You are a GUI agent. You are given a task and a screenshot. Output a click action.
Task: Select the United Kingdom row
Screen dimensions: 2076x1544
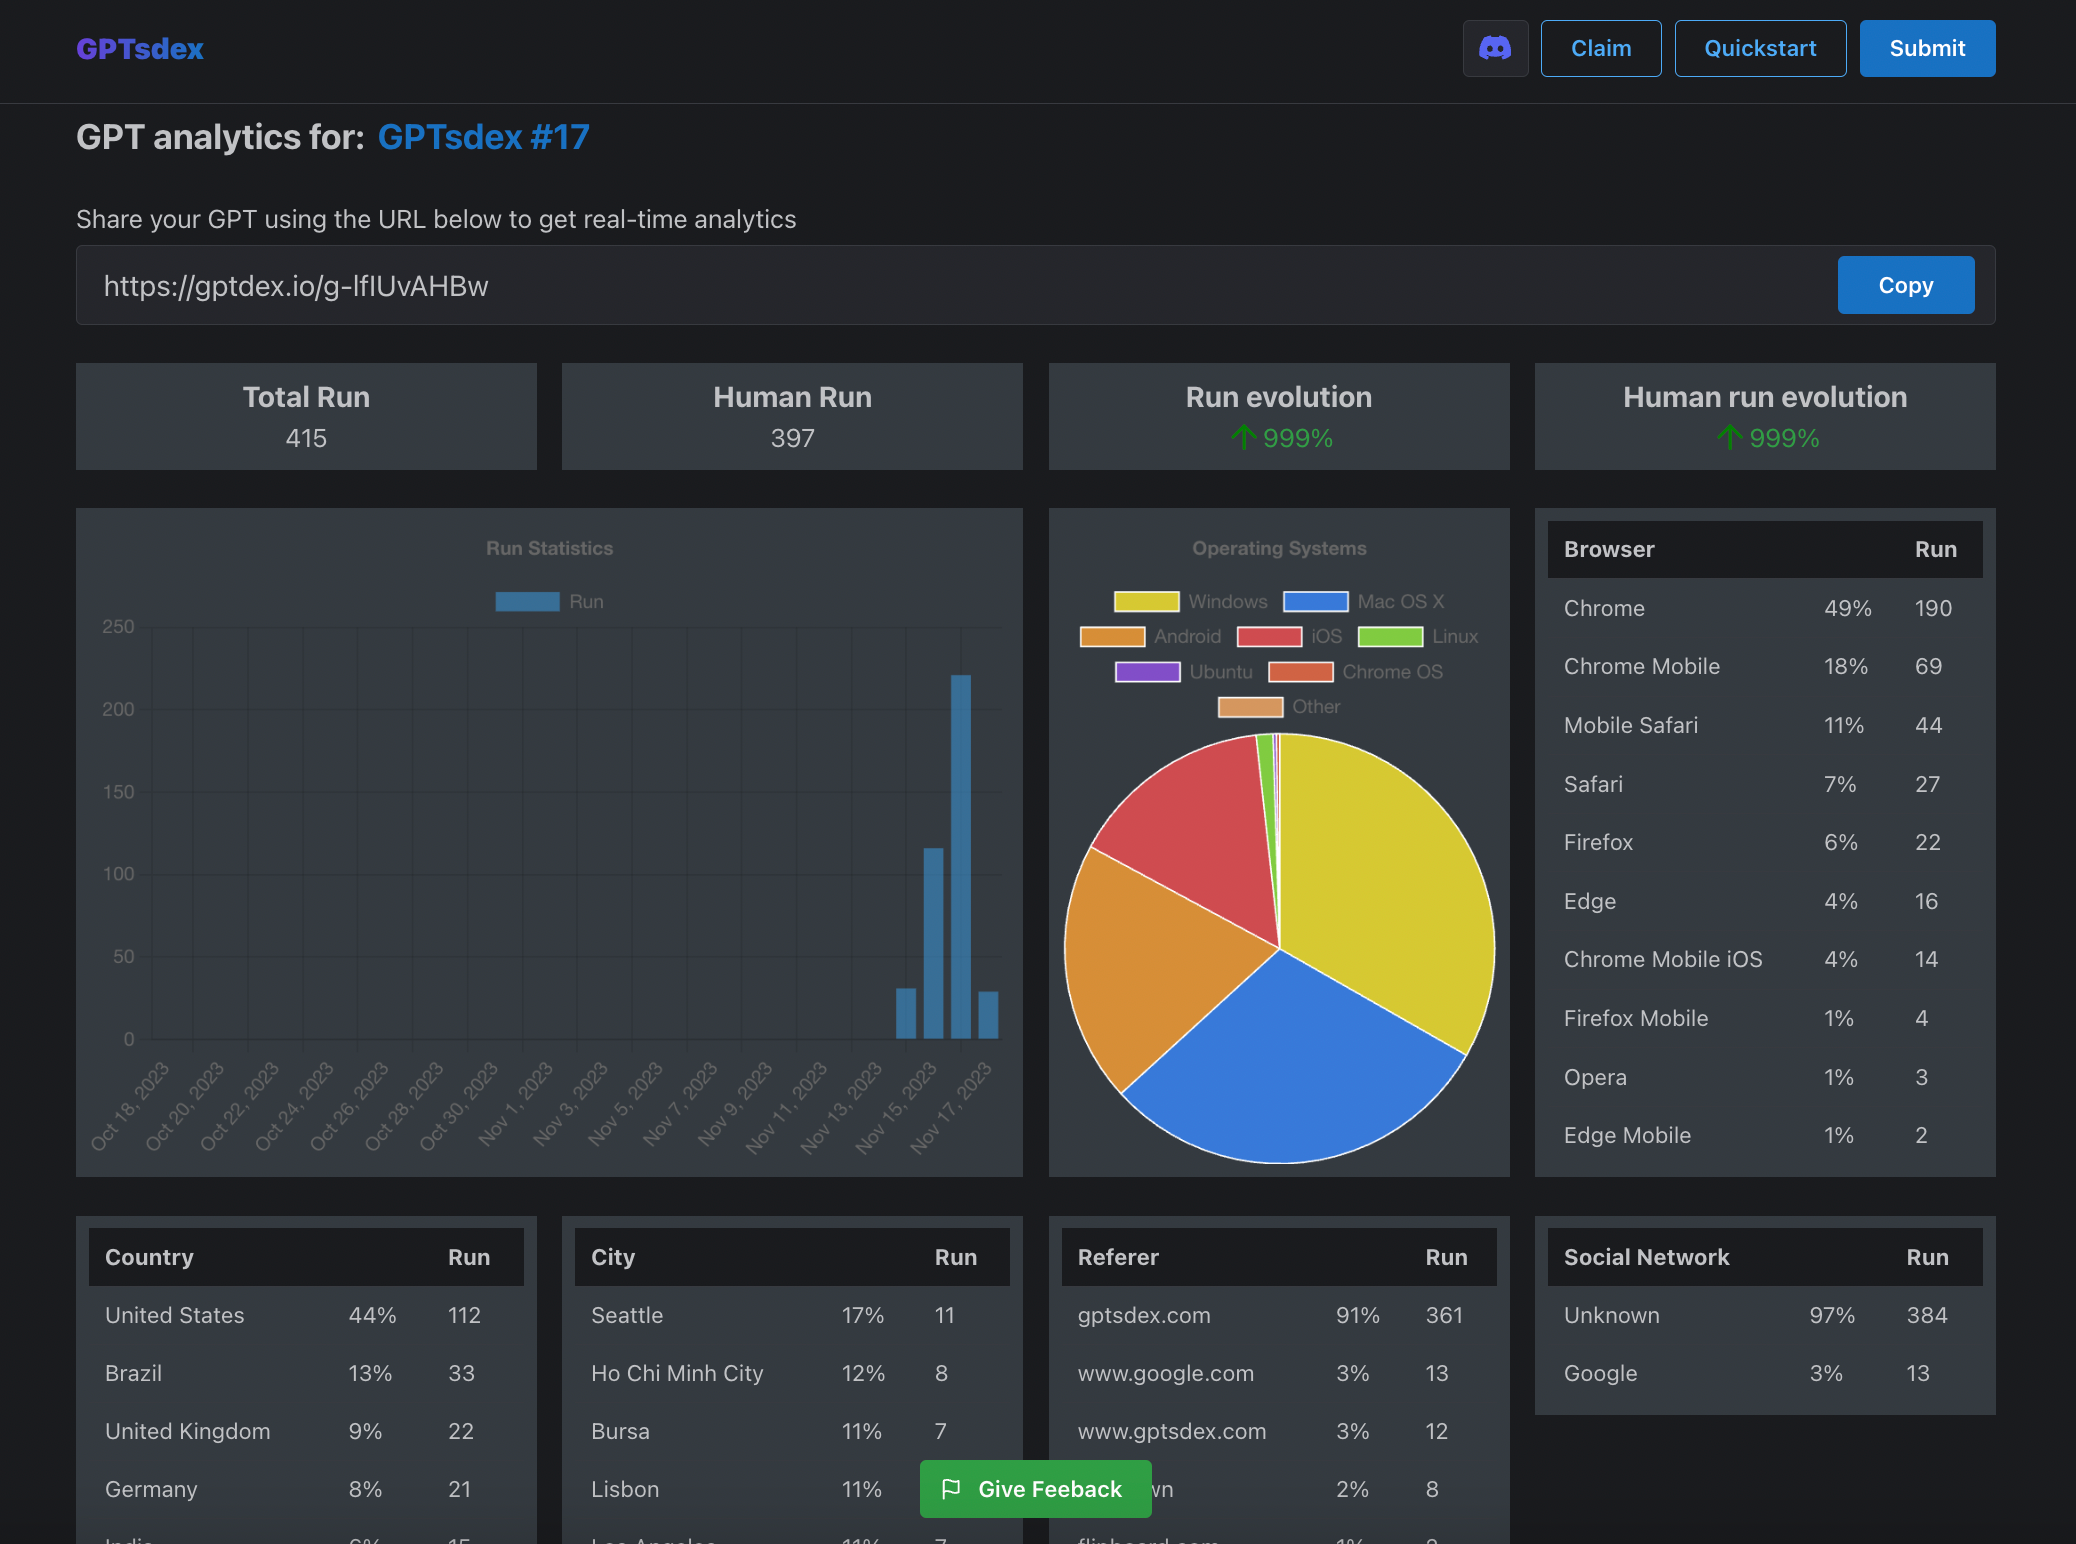pyautogui.click(x=306, y=1431)
